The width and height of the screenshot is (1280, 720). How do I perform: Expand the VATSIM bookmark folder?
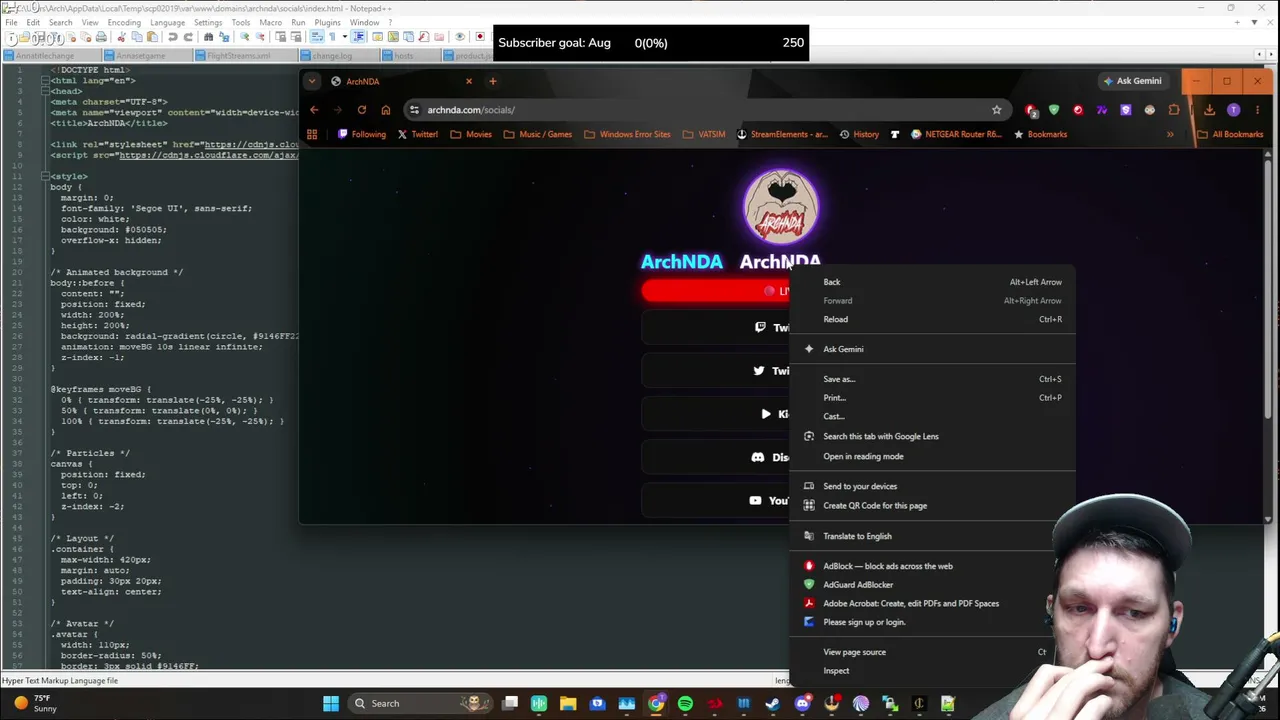(704, 134)
